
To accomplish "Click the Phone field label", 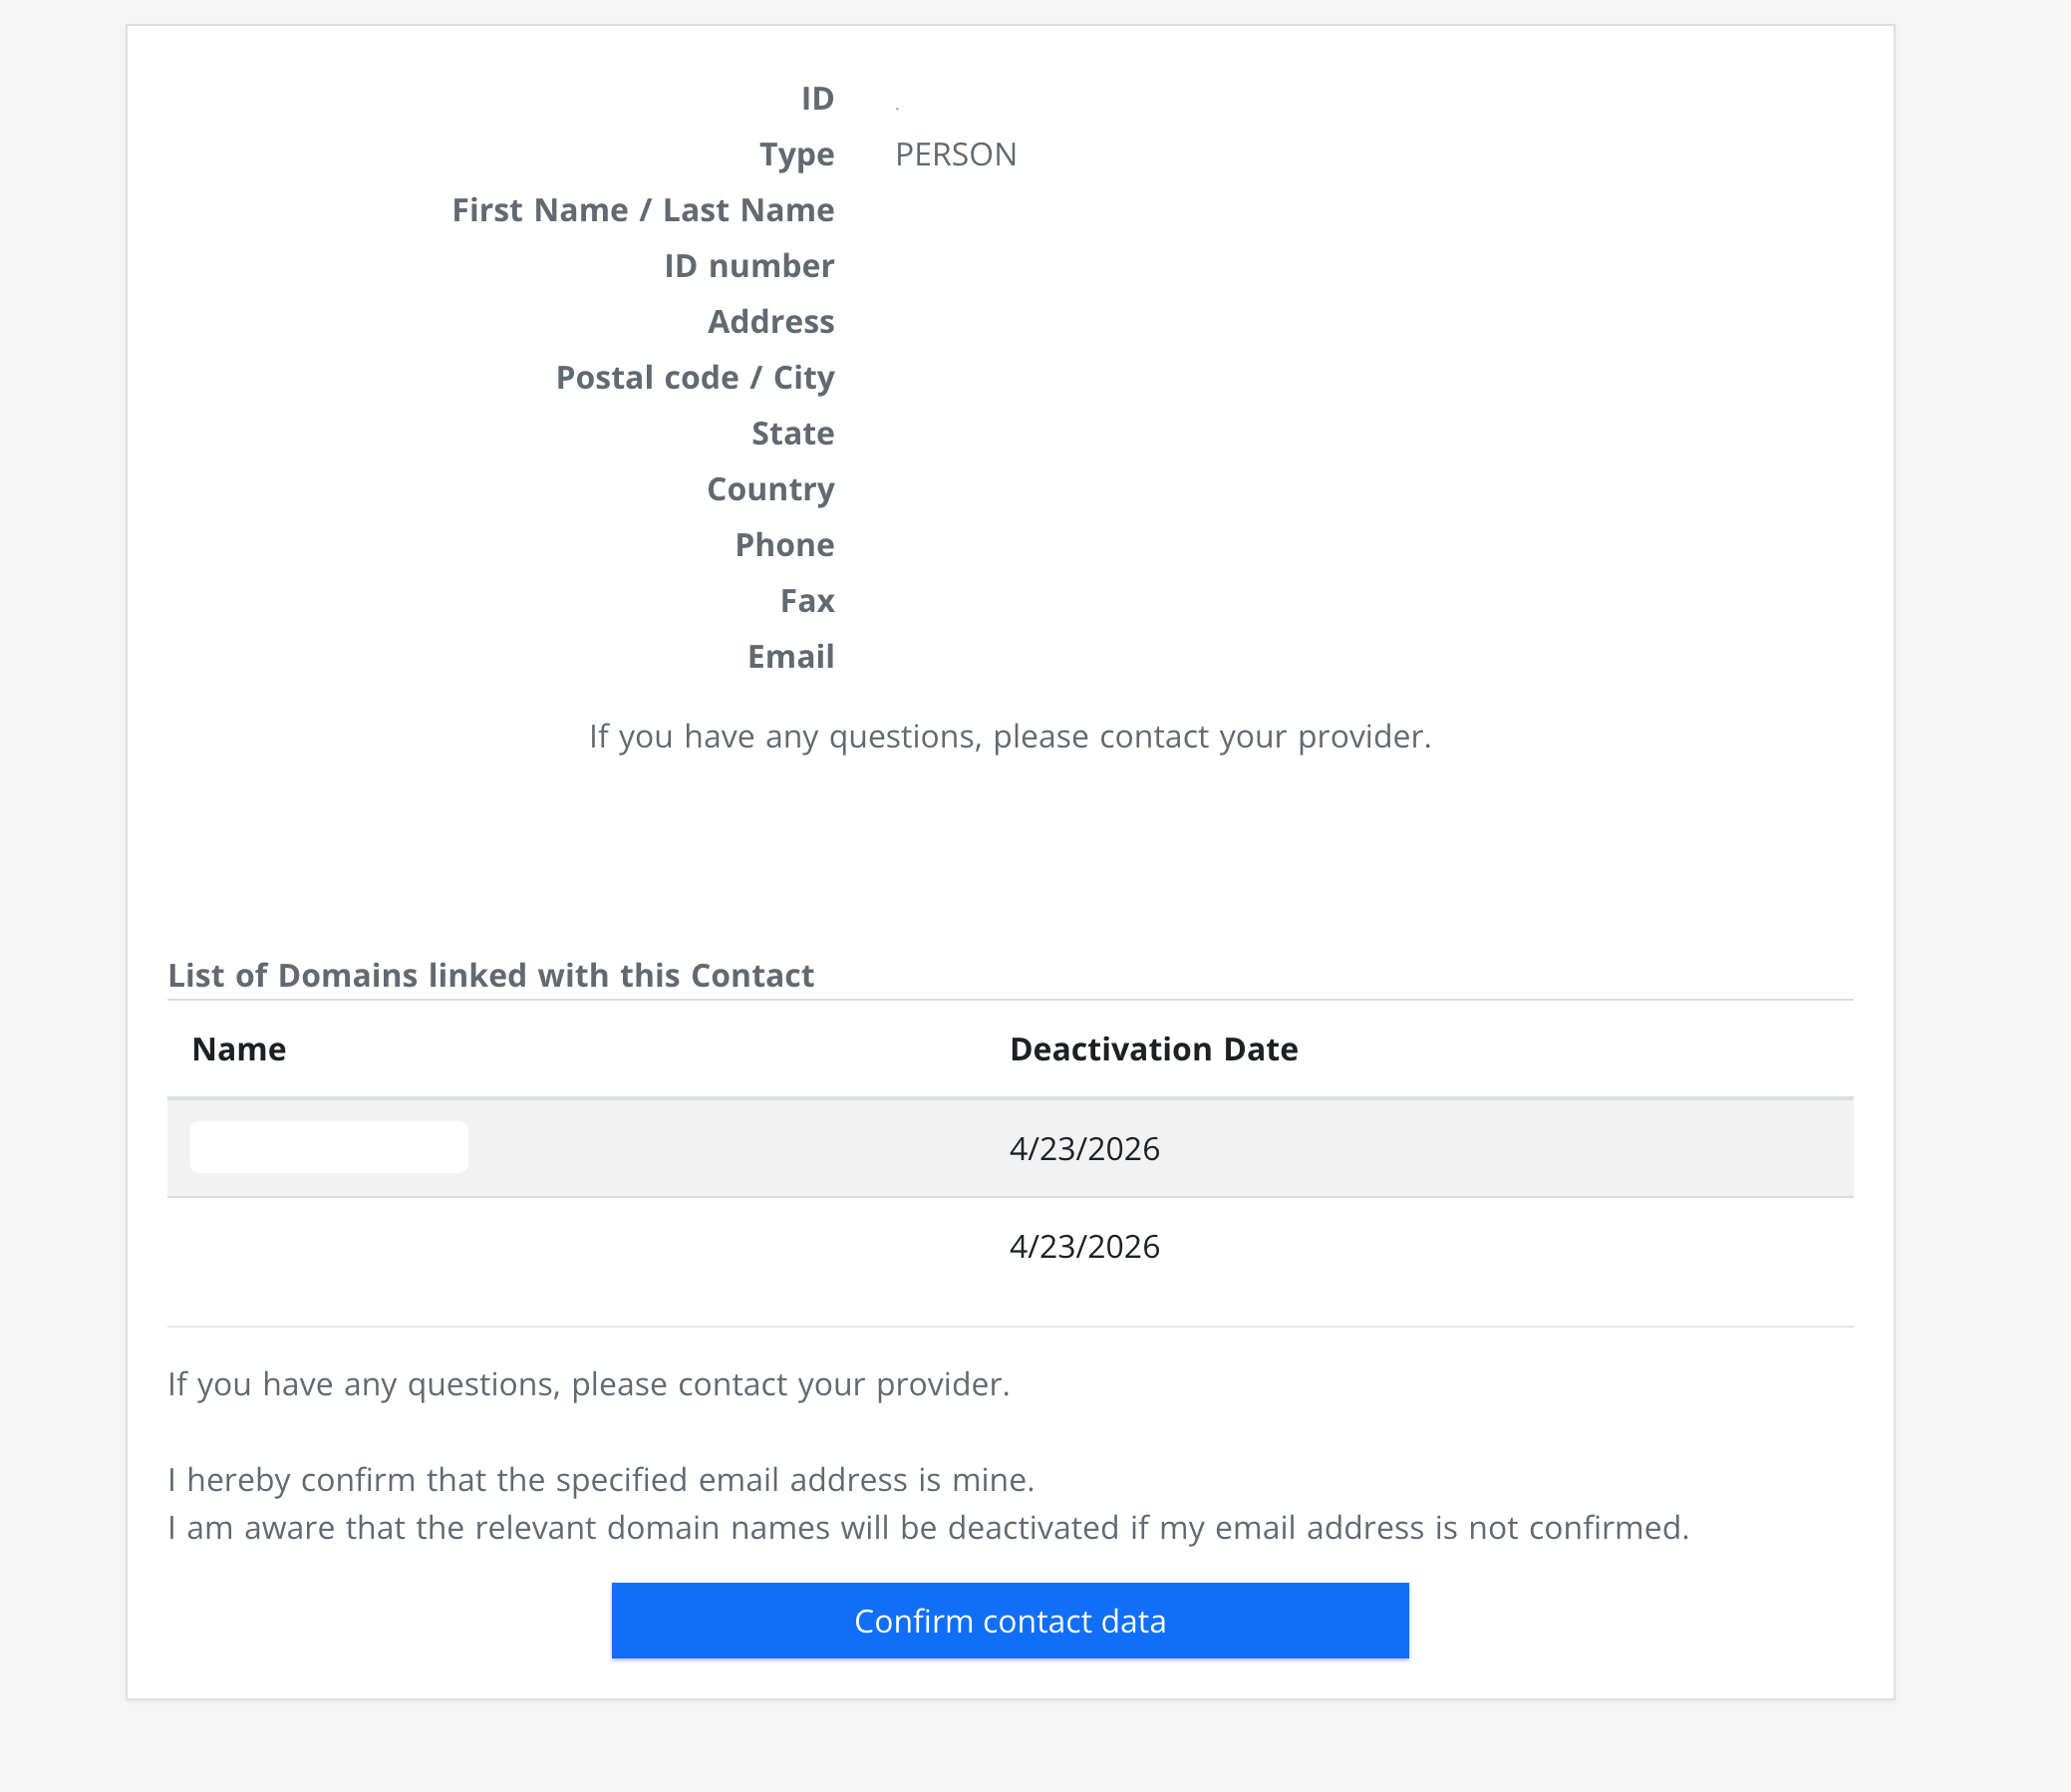I will pyautogui.click(x=784, y=545).
